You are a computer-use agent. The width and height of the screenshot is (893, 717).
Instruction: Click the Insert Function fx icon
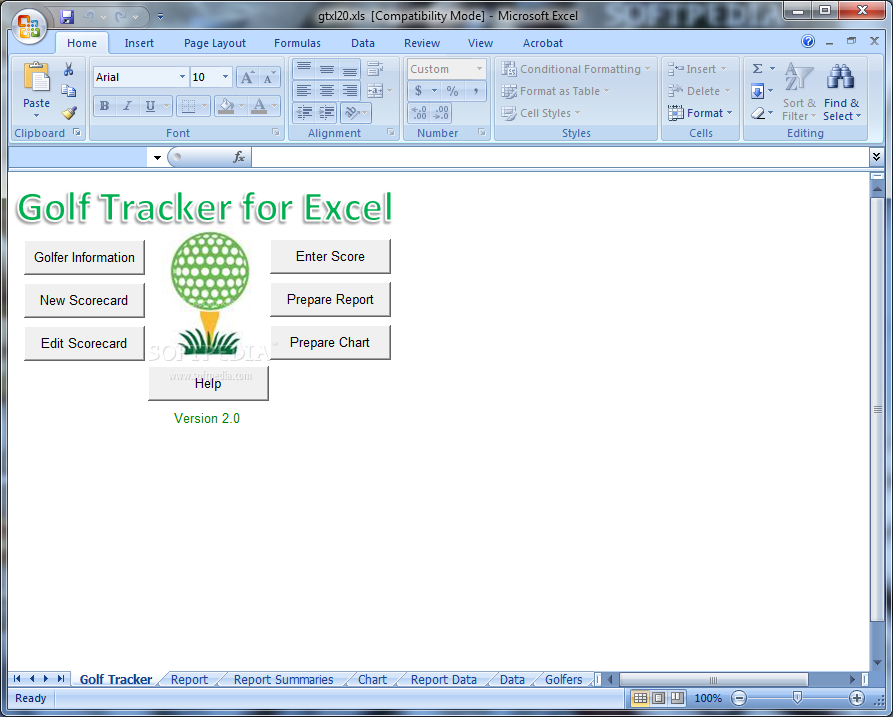coord(239,157)
